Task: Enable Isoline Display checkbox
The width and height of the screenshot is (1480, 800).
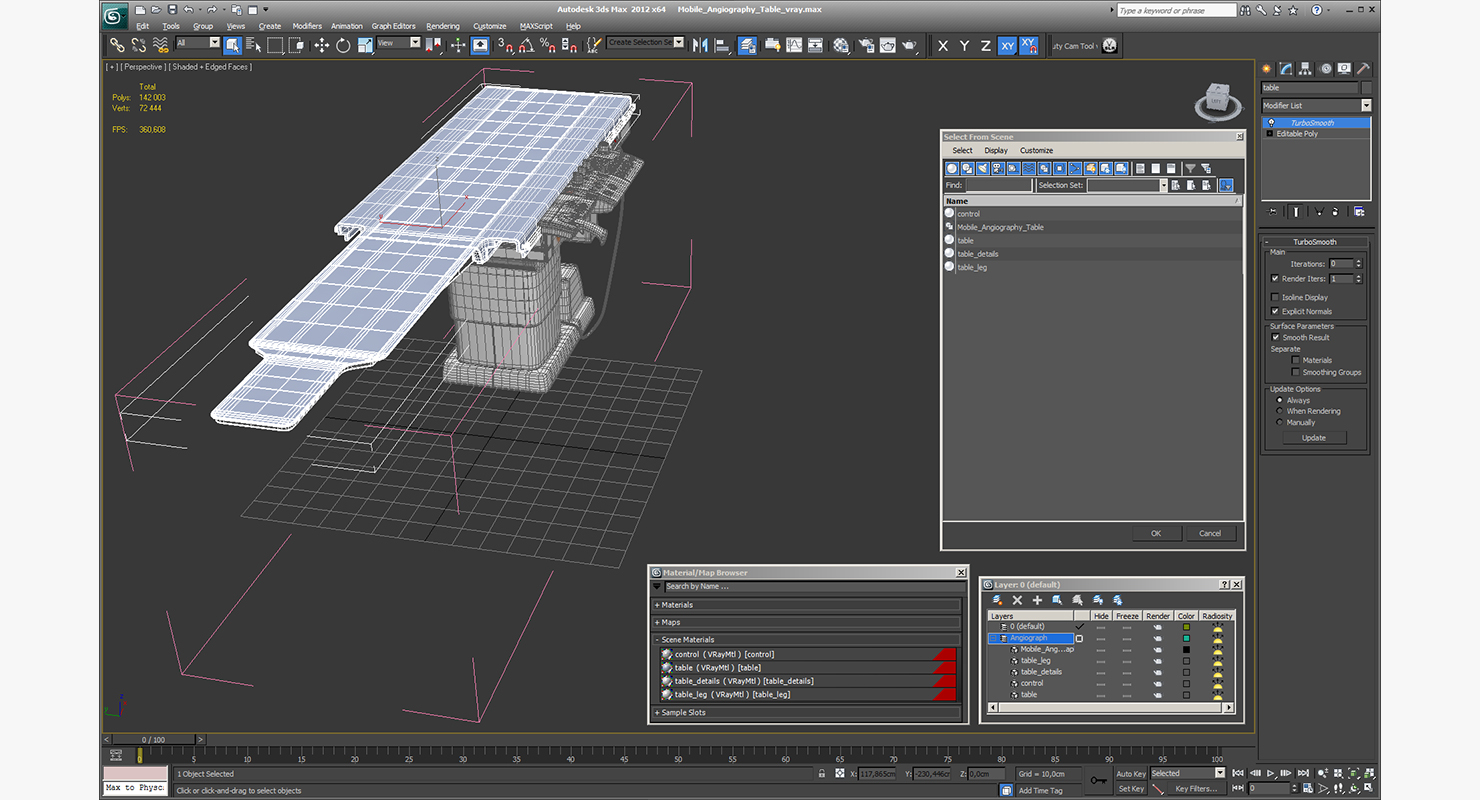Action: [1275, 297]
